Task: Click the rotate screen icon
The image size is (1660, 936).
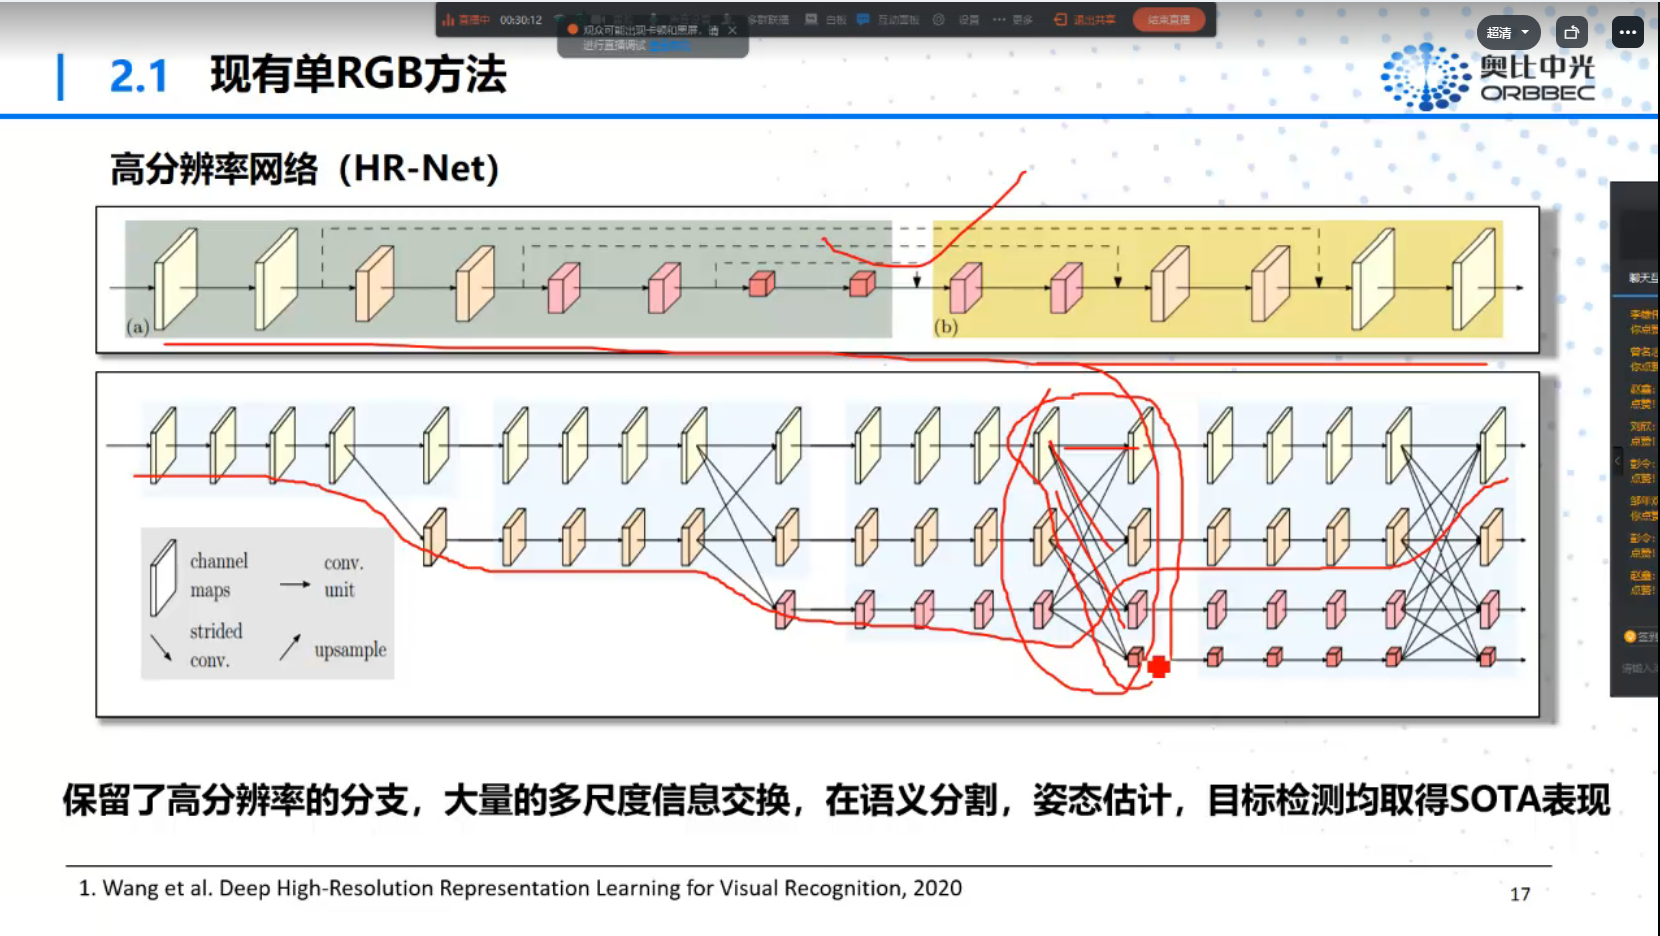Action: (1572, 33)
